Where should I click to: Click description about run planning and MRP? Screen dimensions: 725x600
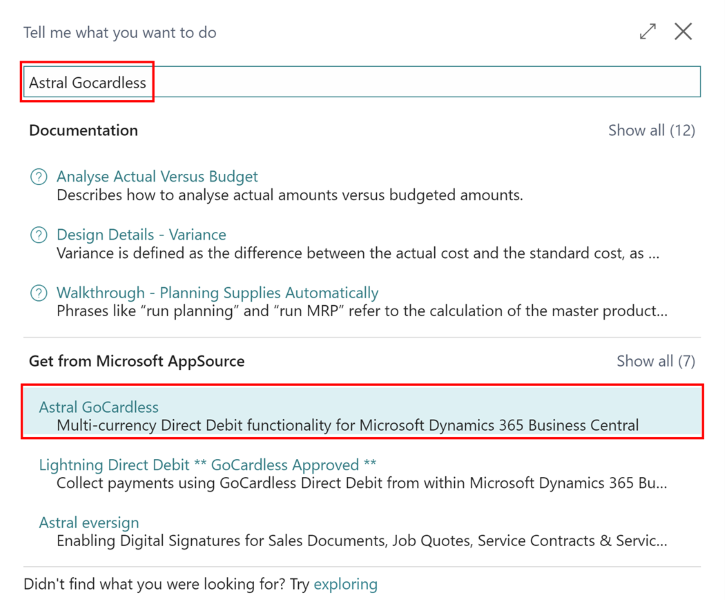click(361, 311)
